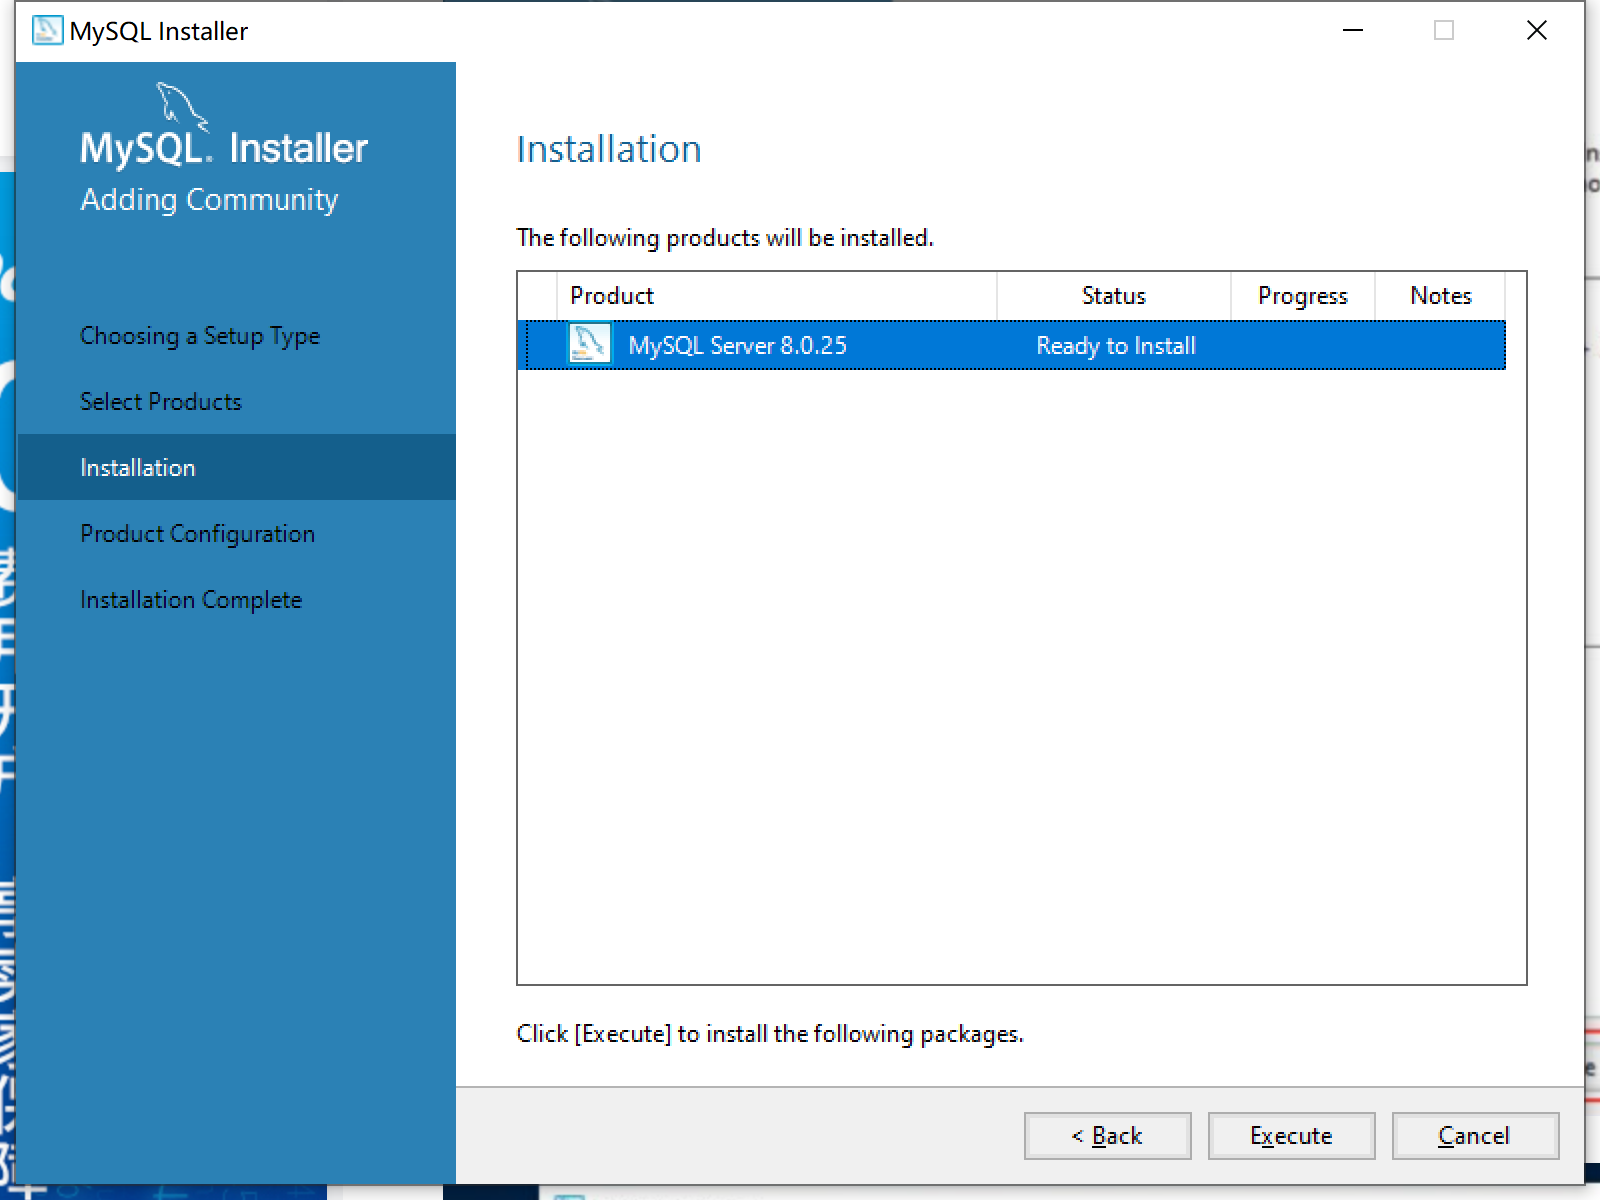Viewport: 1600px width, 1200px height.
Task: Click the 'Click [Execute] to install' hint text
Action: 770,1034
